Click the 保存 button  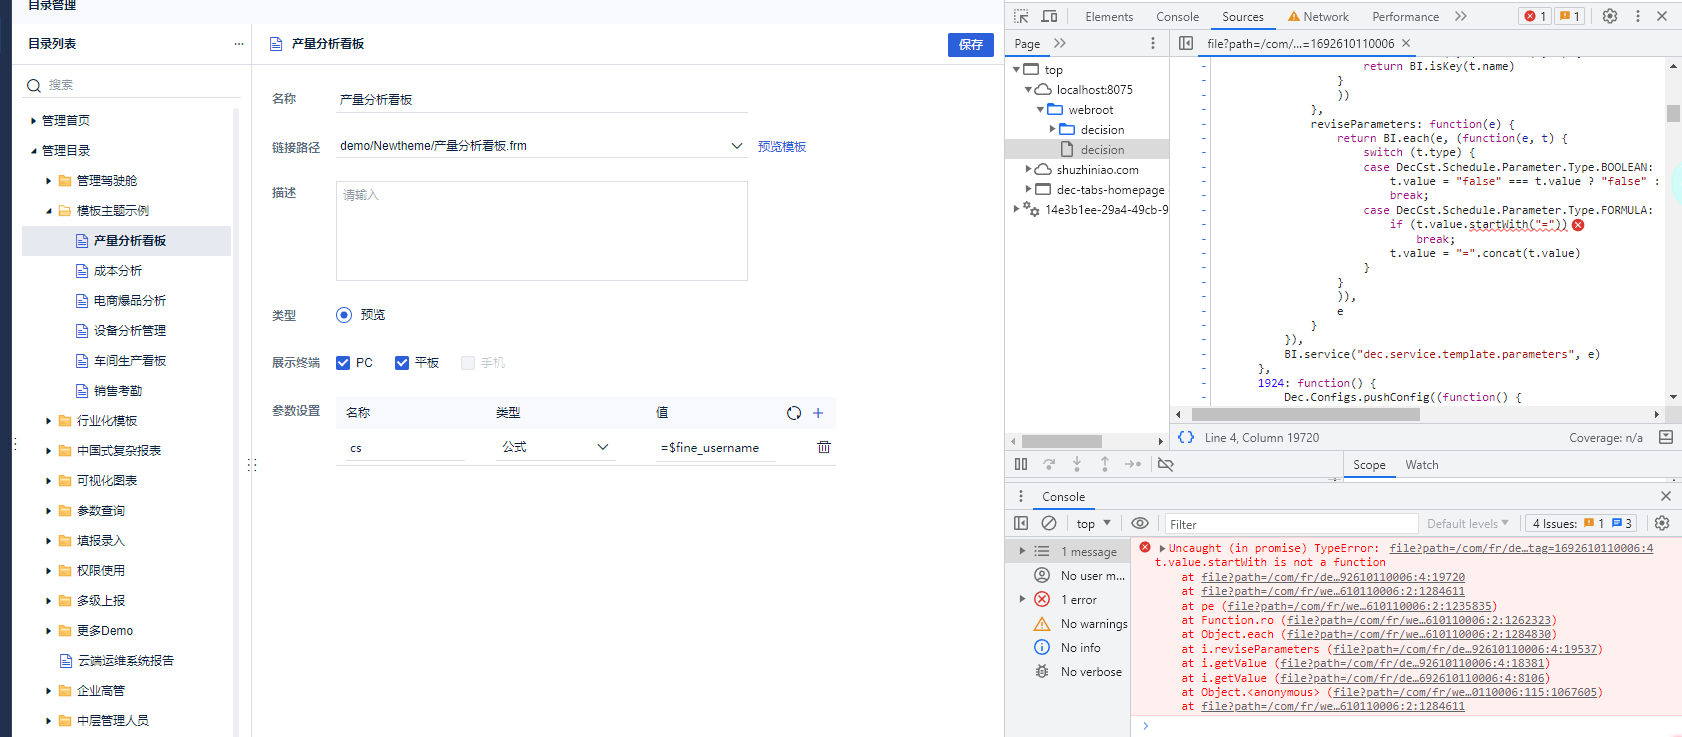tap(971, 44)
